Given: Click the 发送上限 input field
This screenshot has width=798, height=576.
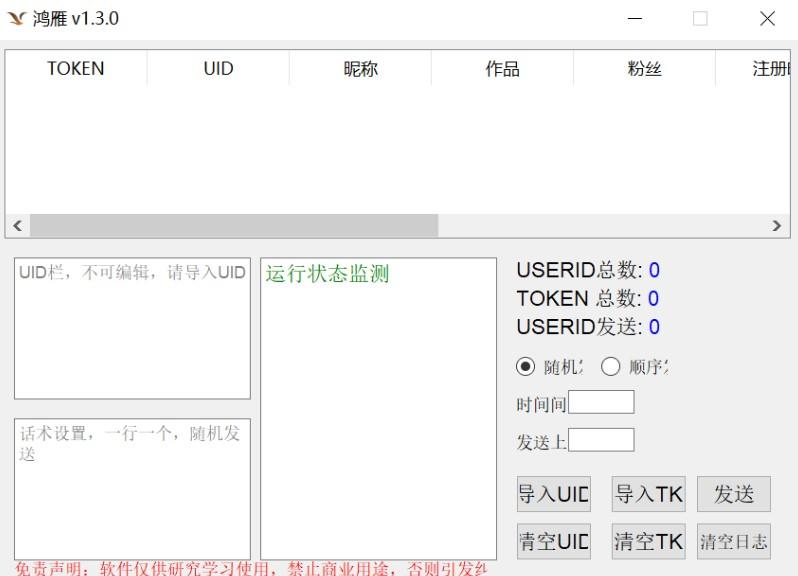Looking at the screenshot, I should (x=601, y=440).
